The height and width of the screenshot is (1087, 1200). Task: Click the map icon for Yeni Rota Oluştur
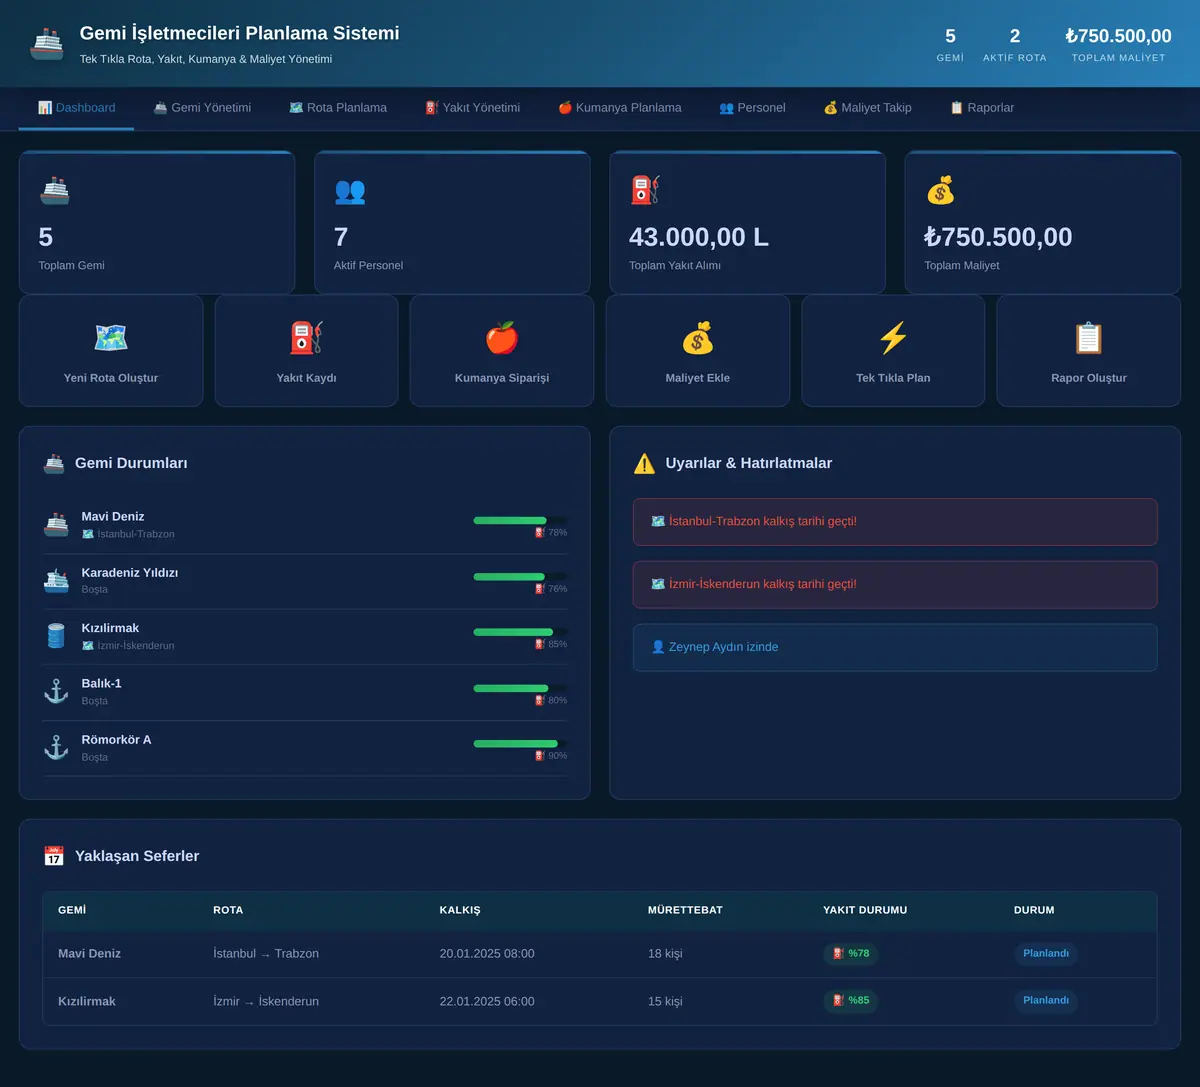111,338
